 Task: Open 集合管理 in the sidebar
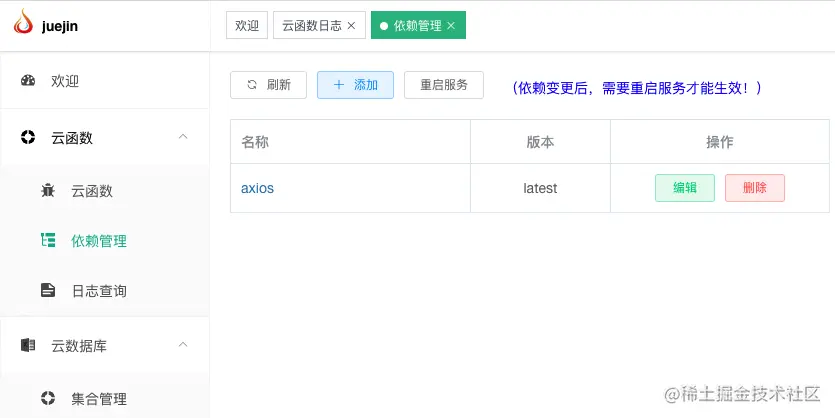click(105, 398)
